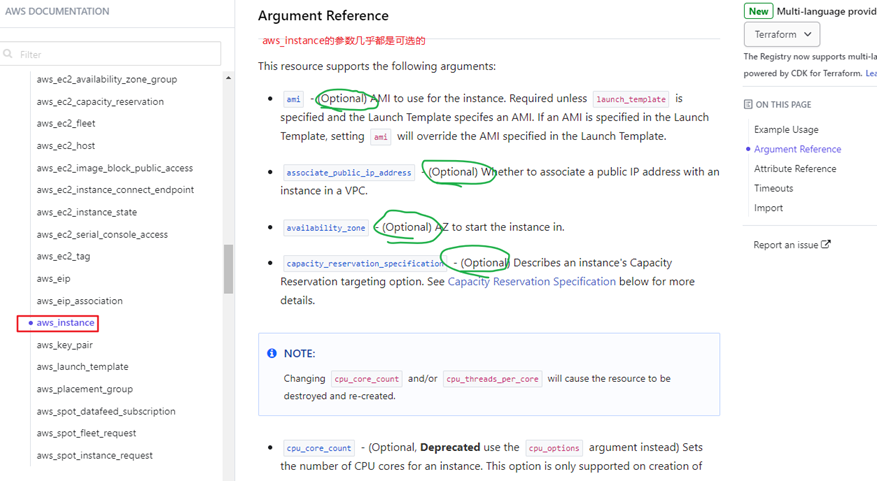Open the Terraform language dropdown
This screenshot has height=481, width=877.
[x=782, y=35]
